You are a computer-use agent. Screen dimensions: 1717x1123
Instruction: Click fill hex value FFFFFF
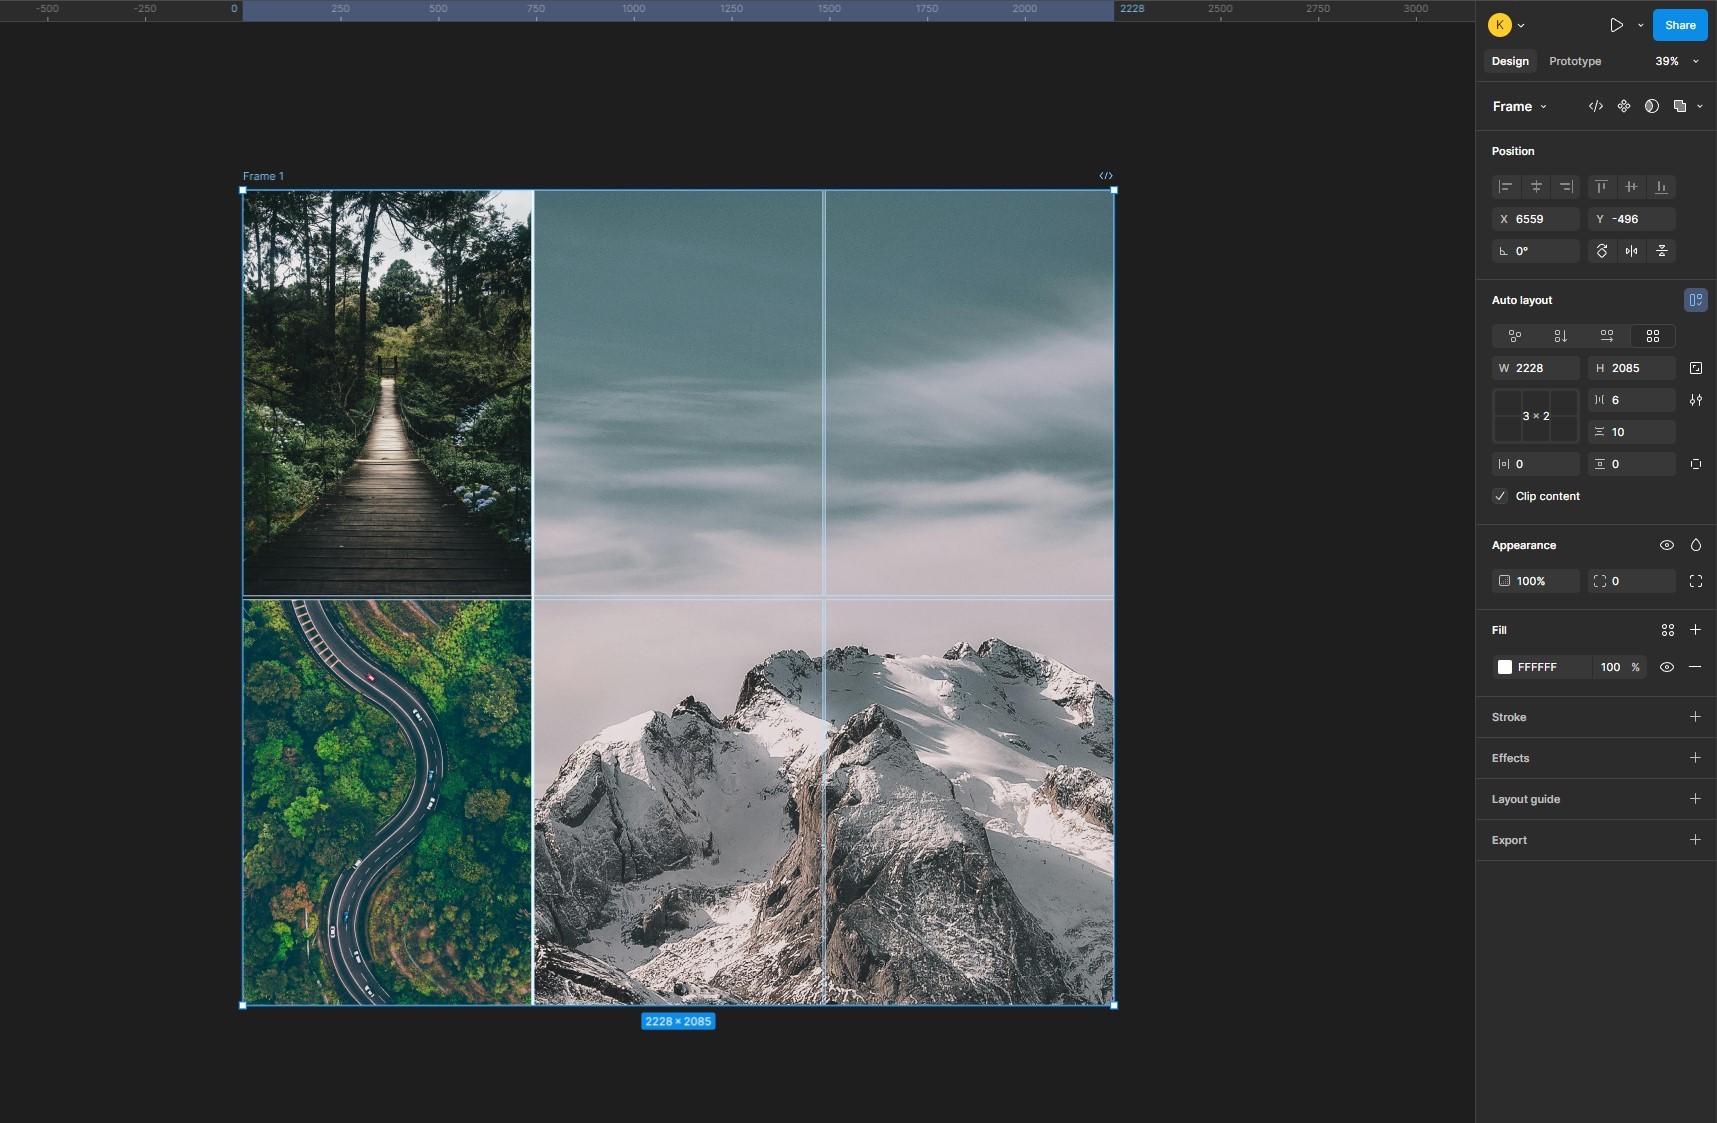click(x=1537, y=667)
